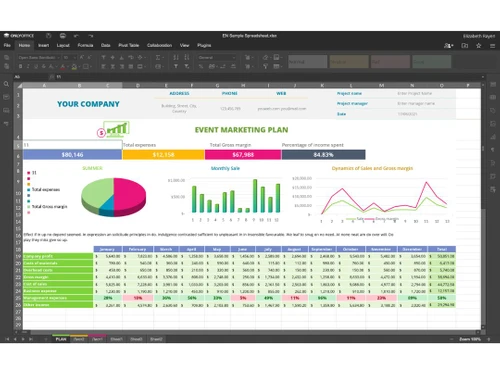Mark the file as favorite with the star icon
The image size is (500, 375).
[x=479, y=45]
